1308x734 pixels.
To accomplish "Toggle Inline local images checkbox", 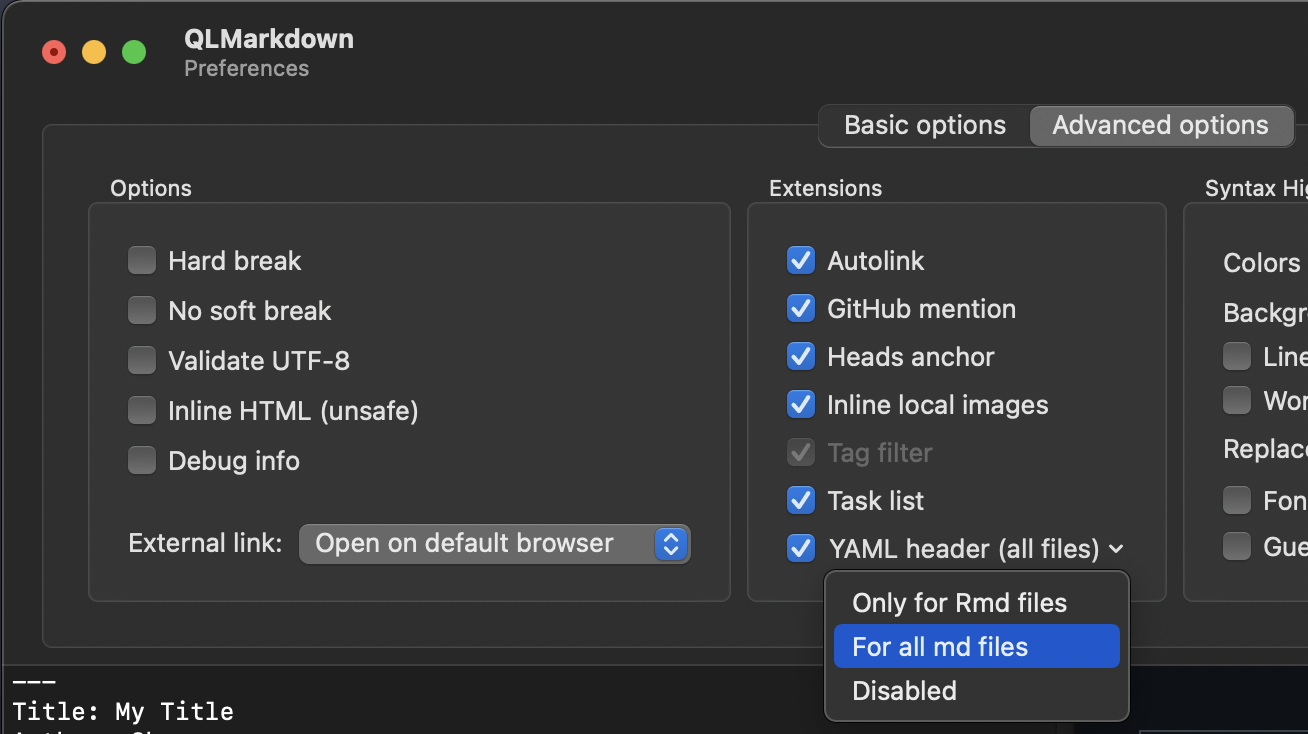I will [x=801, y=405].
